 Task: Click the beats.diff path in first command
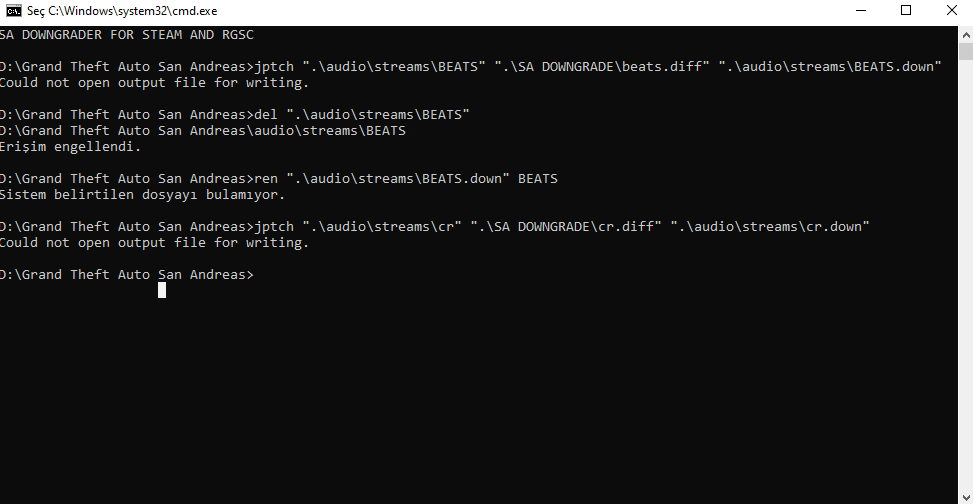click(x=606, y=66)
